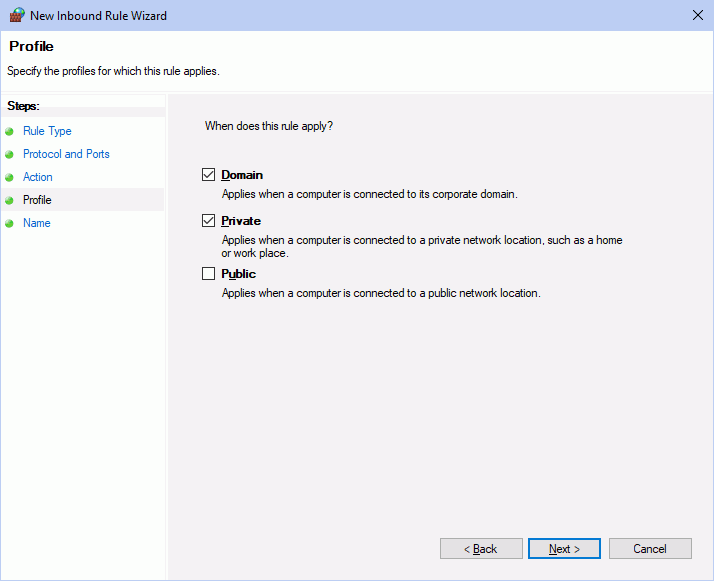Click the green bullet beside Rule Type
714x581 pixels.
click(10, 131)
